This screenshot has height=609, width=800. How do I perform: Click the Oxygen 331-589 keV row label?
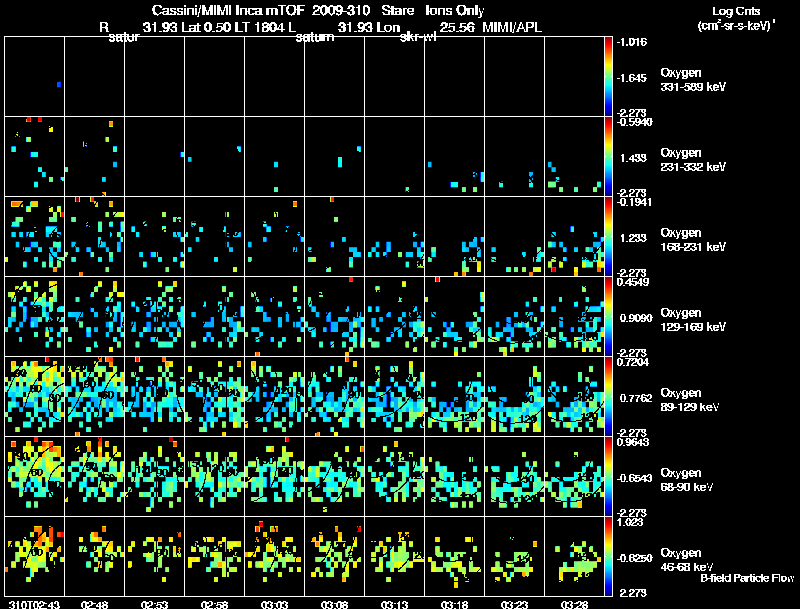[x=693, y=80]
